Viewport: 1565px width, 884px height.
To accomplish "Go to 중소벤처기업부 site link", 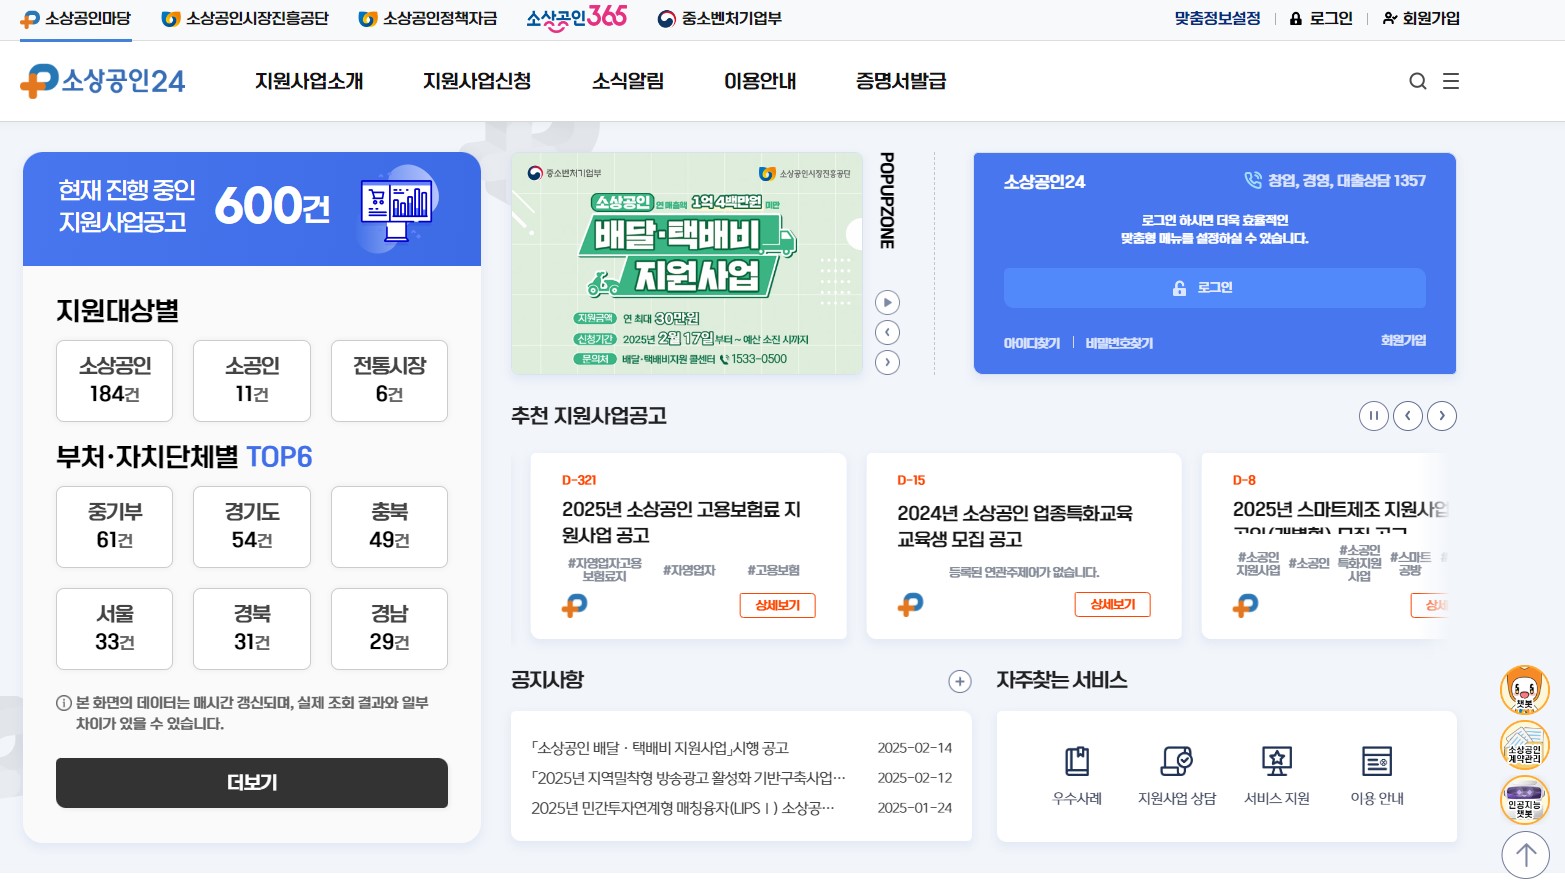I will (x=720, y=18).
